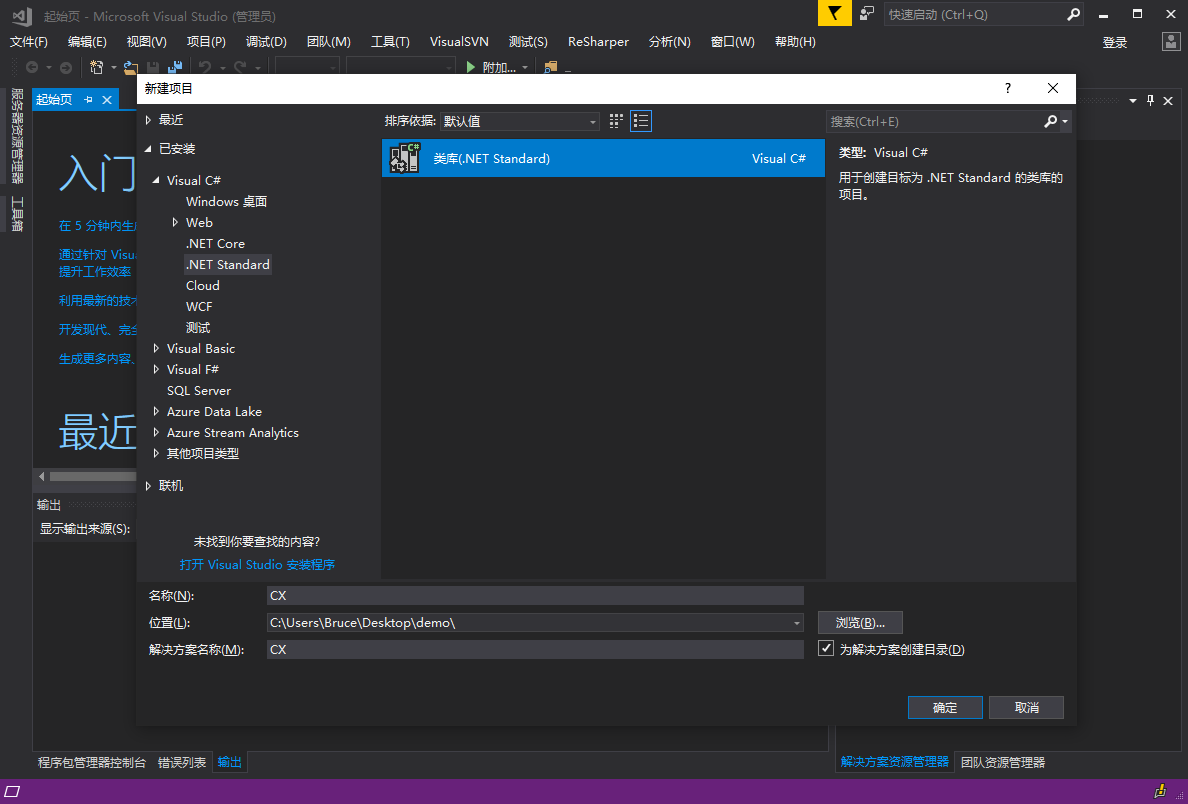Click the status bar icon at bottom left
1188x804 pixels.
(x=11, y=791)
